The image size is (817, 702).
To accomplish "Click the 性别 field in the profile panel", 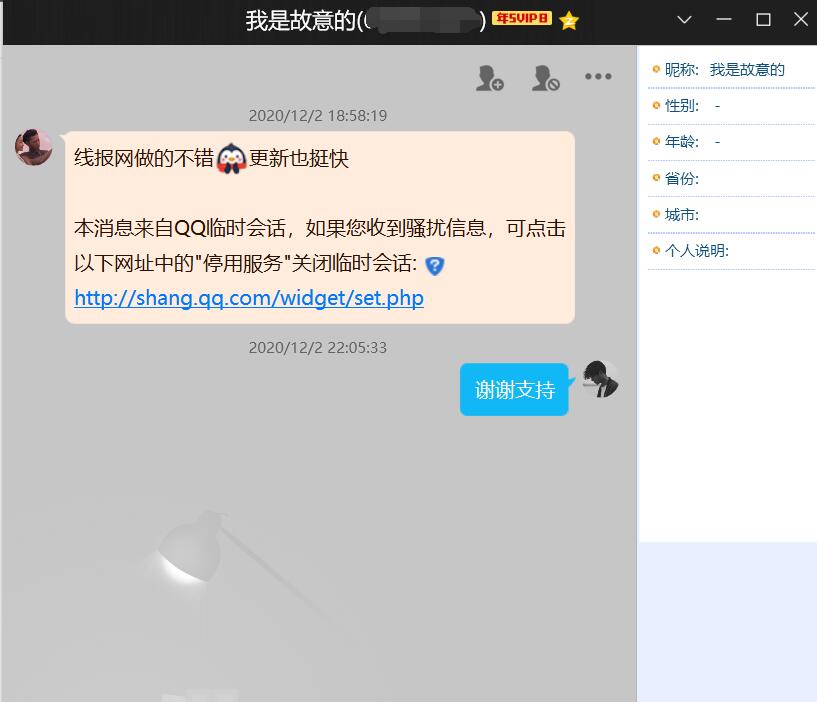I will coord(682,105).
